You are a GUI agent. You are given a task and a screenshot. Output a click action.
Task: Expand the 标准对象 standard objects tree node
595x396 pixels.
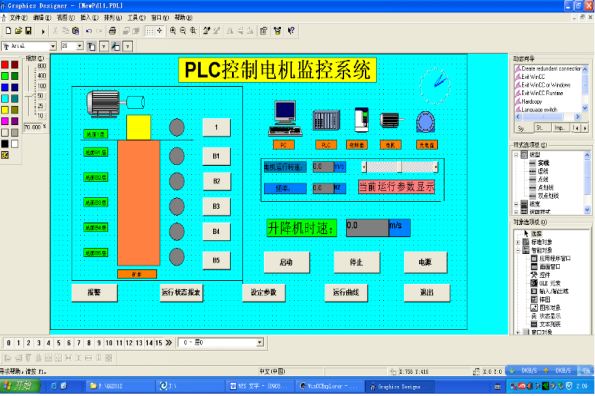click(x=518, y=242)
